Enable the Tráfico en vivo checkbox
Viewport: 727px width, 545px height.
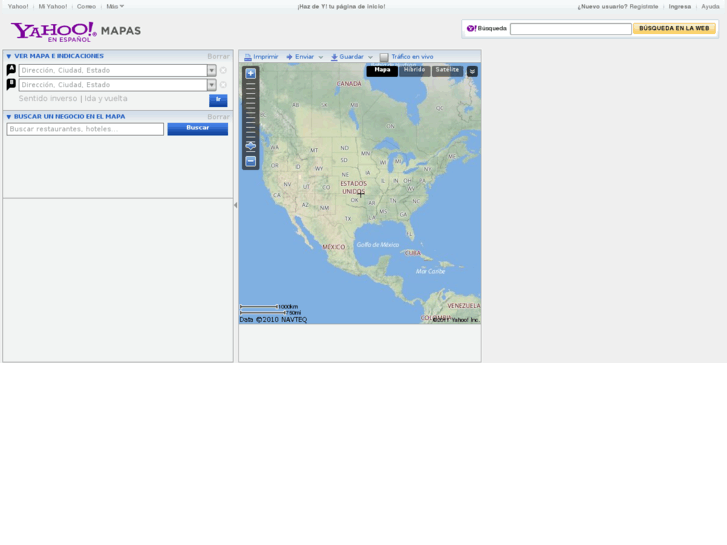pos(384,58)
